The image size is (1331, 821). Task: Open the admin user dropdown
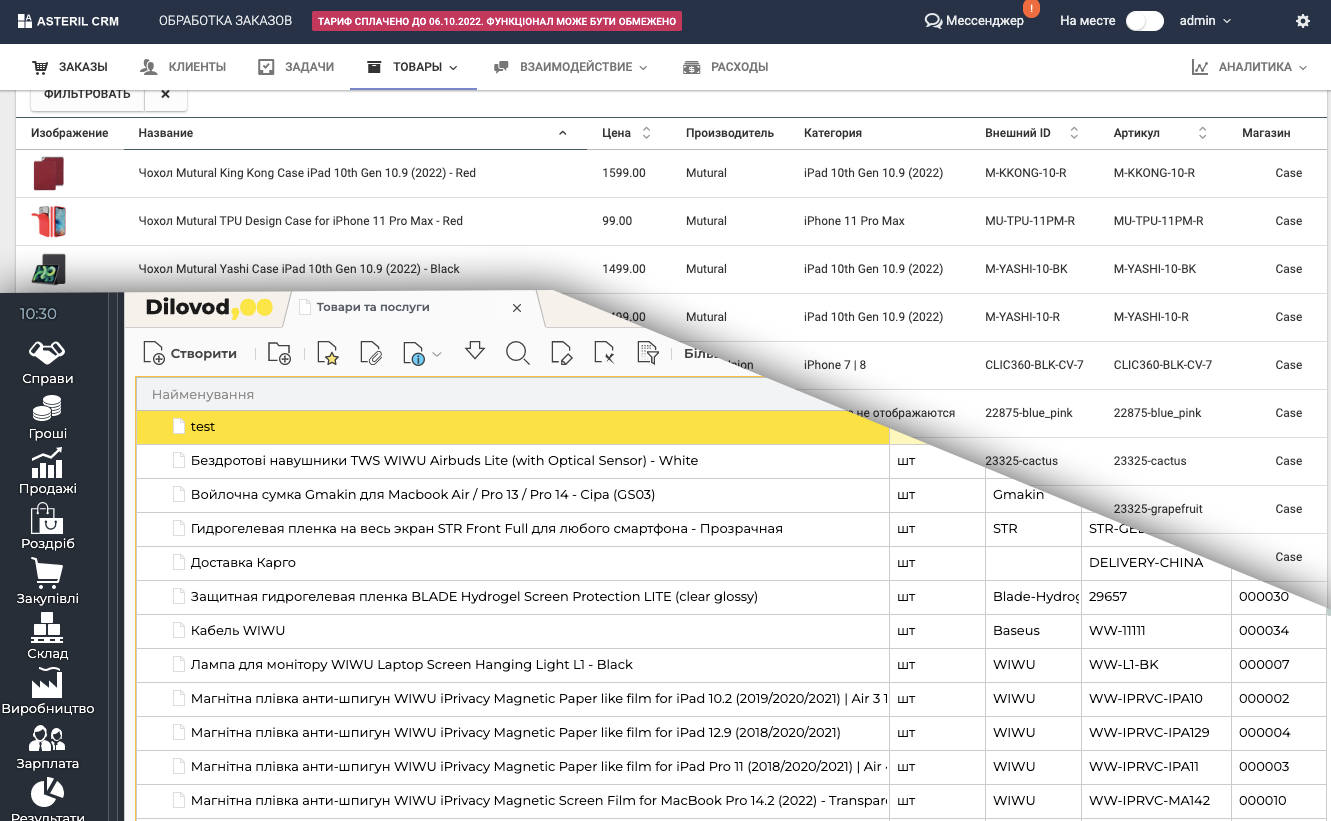[x=1205, y=20]
